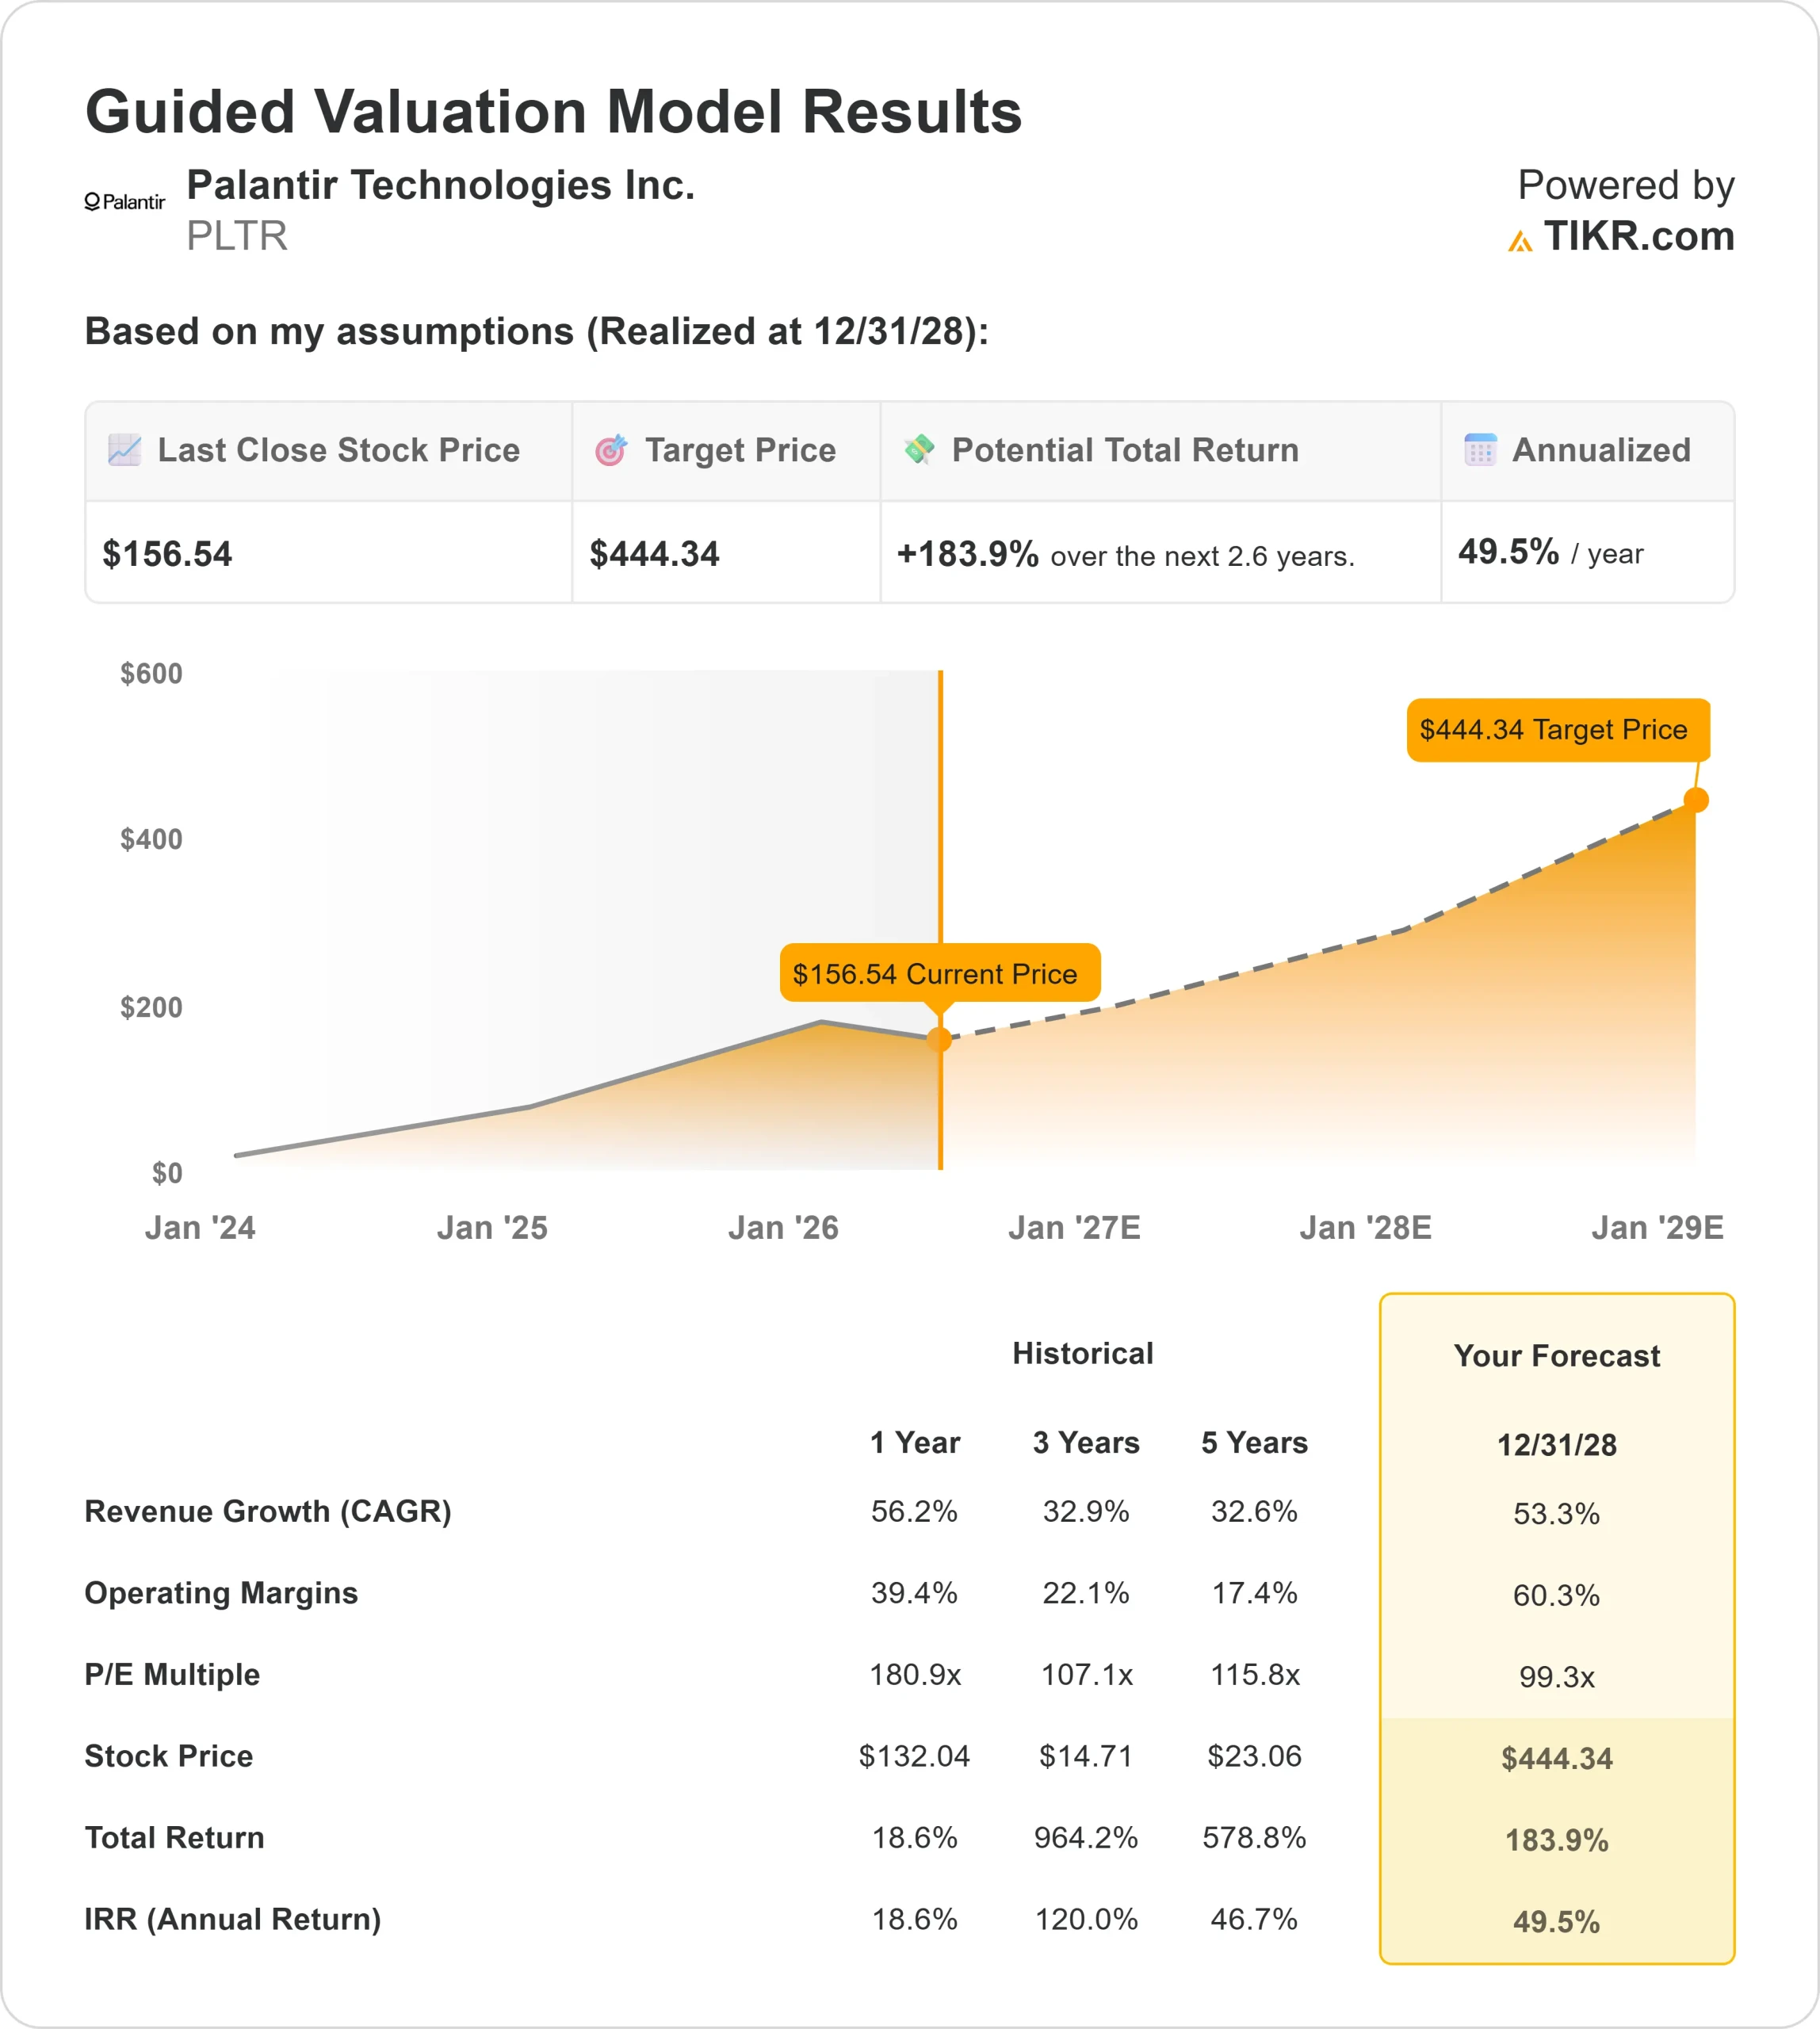Viewport: 1820px width, 2029px height.
Task: Click the P/E Multiple row label
Action: click(172, 1675)
